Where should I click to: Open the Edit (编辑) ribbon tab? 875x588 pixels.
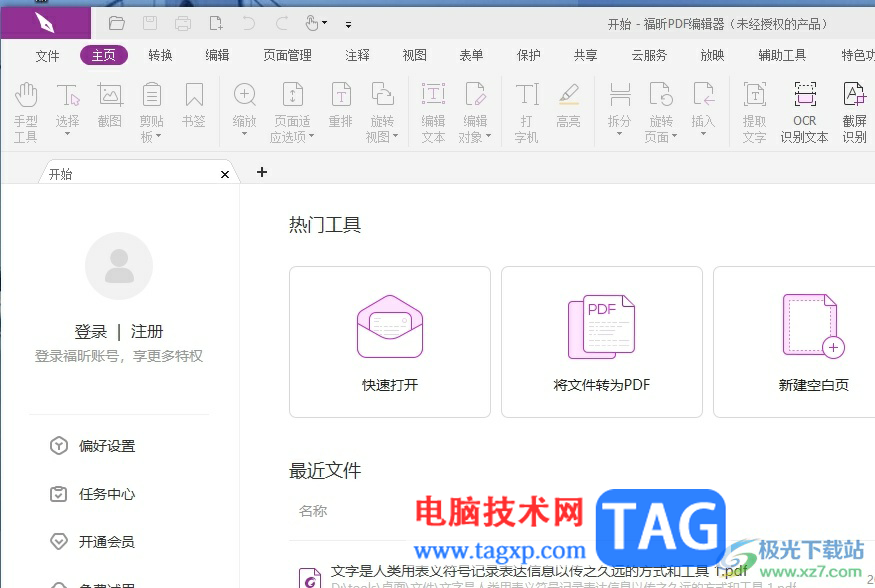[217, 55]
